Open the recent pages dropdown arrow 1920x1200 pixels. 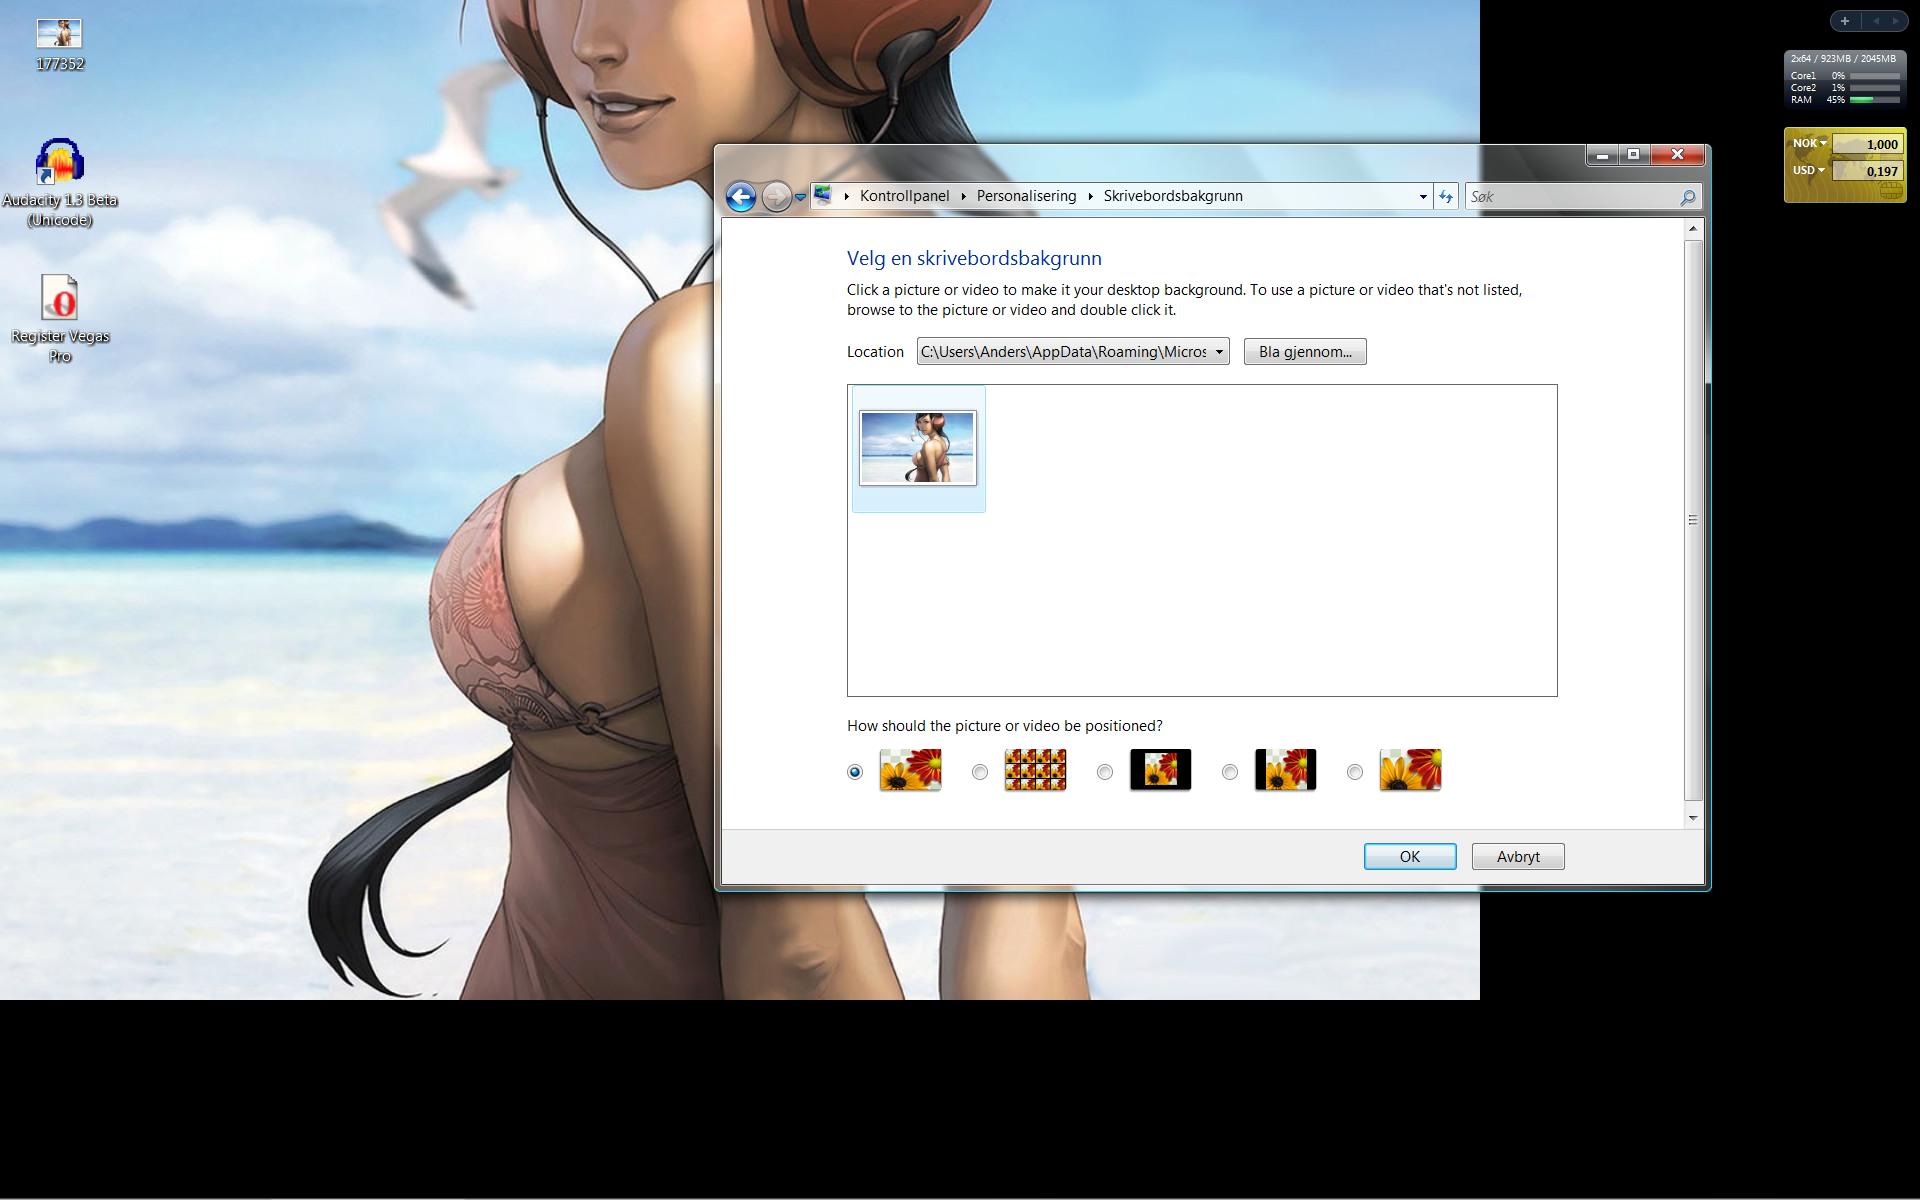point(800,197)
